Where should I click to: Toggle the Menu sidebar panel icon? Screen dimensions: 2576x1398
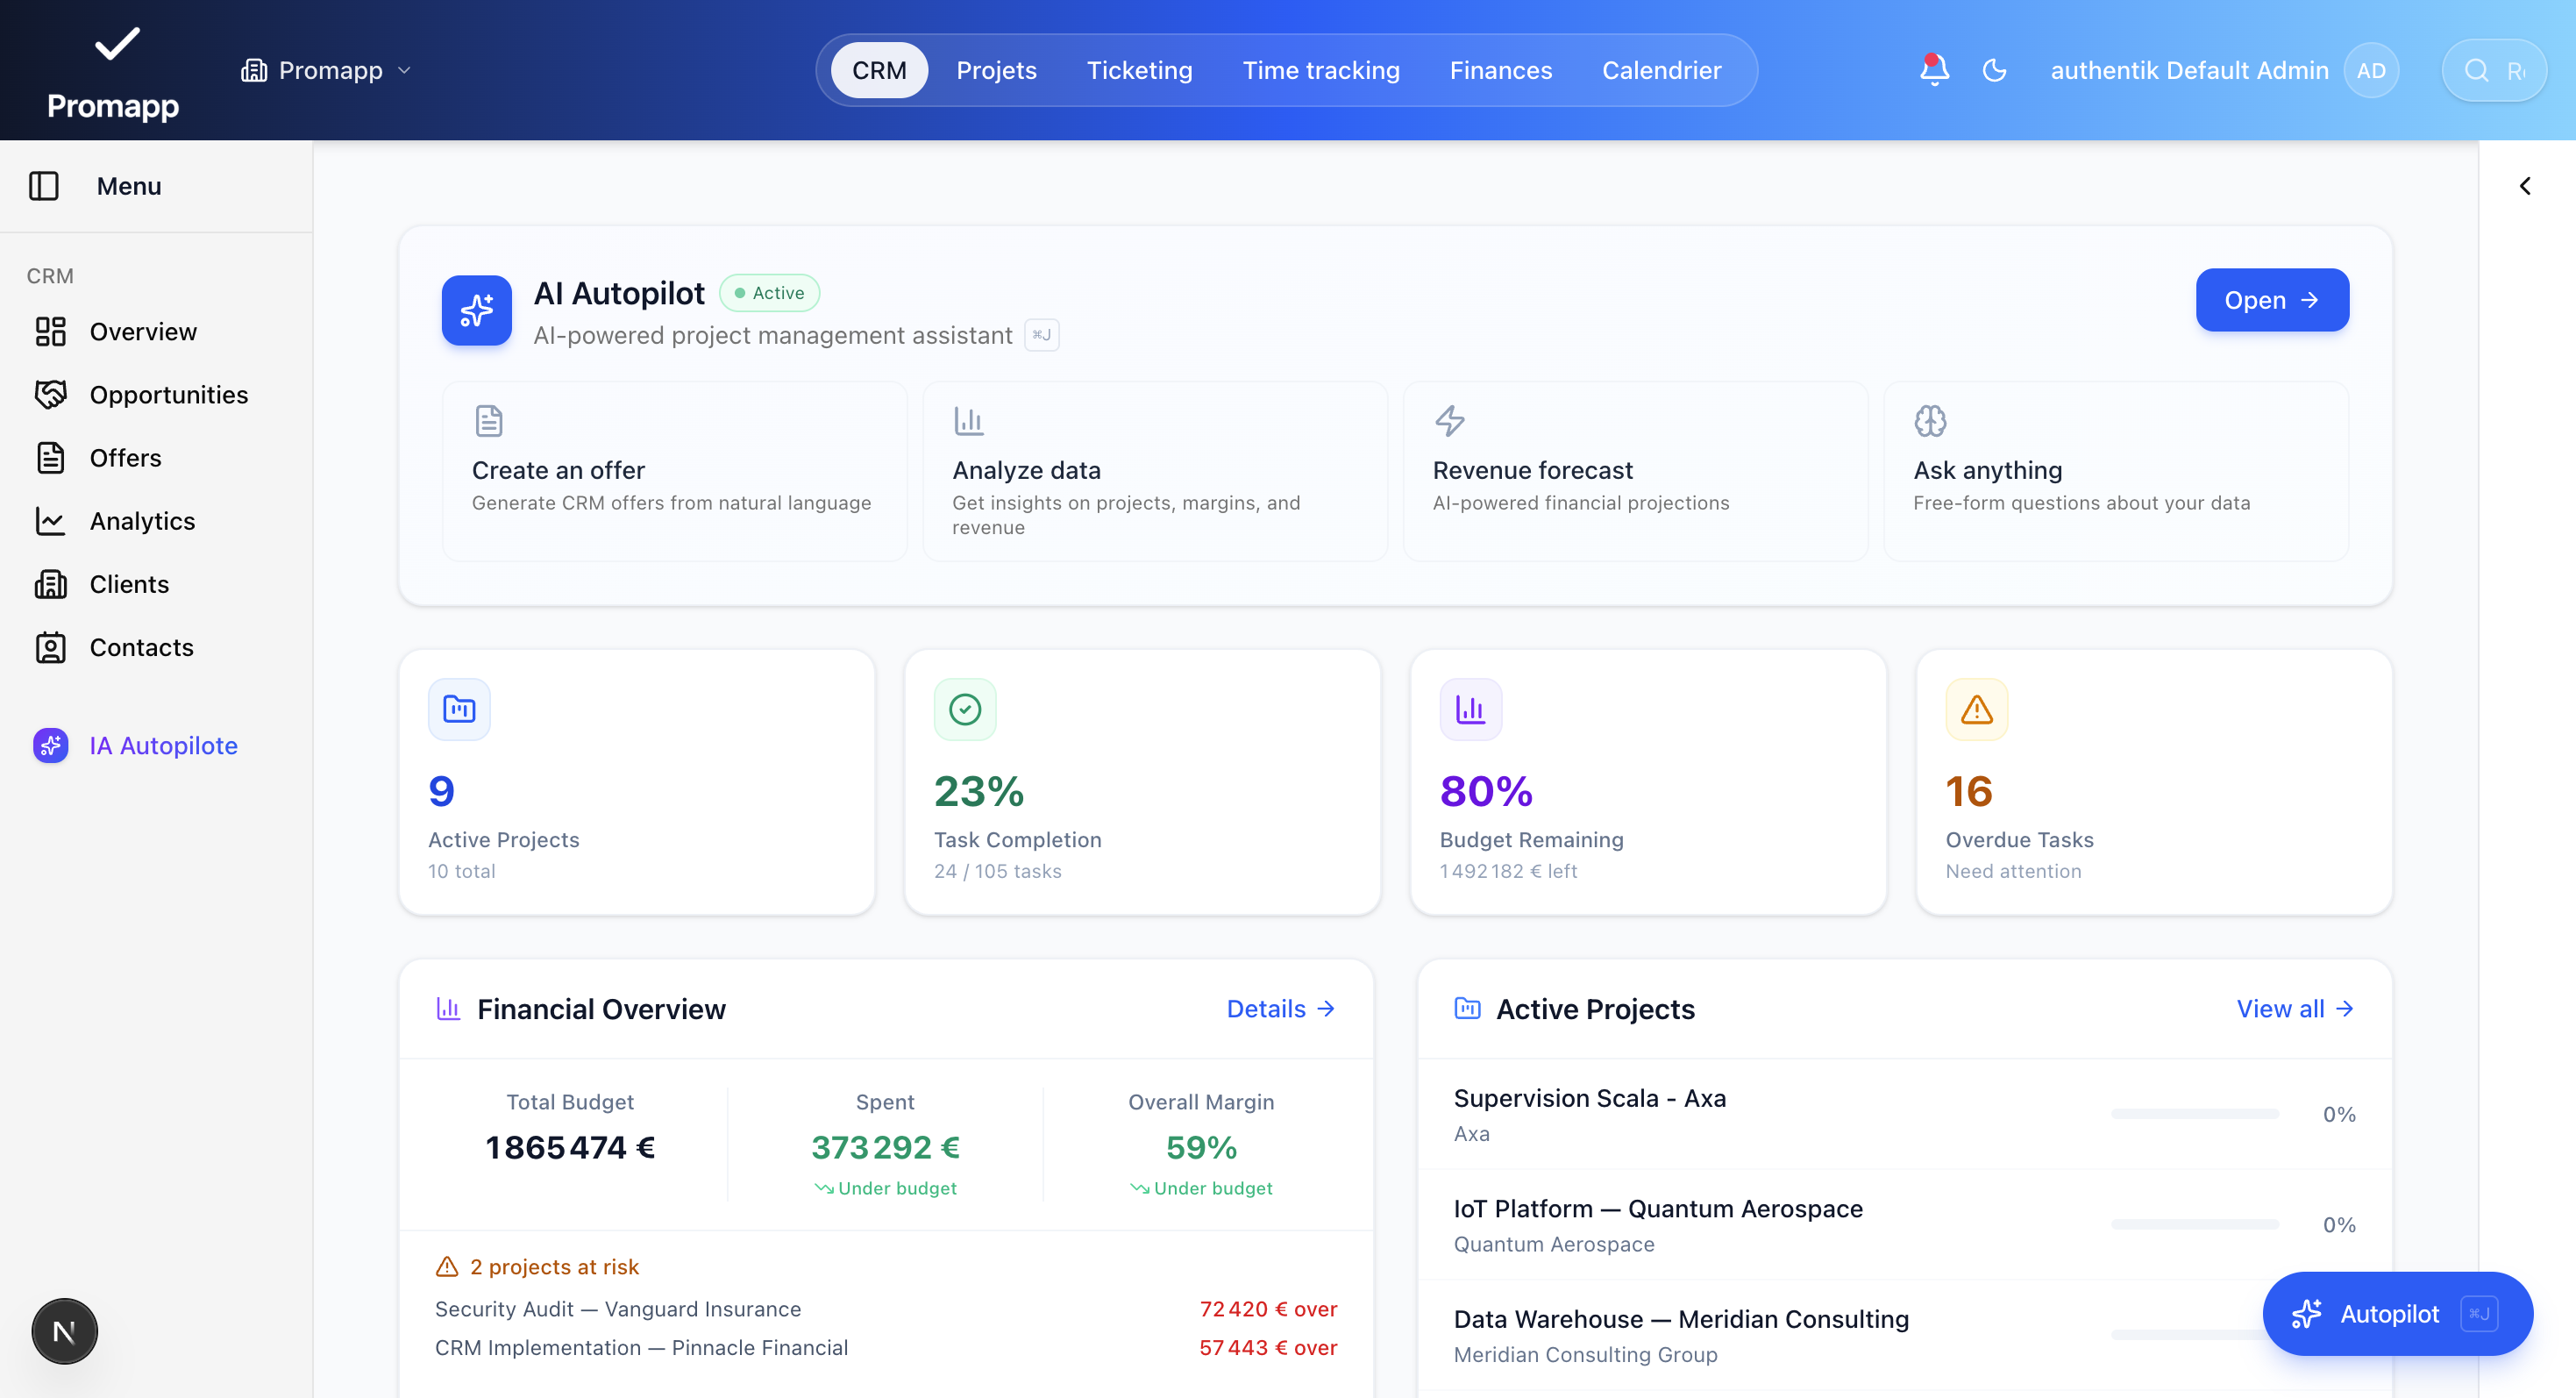pyautogui.click(x=44, y=186)
